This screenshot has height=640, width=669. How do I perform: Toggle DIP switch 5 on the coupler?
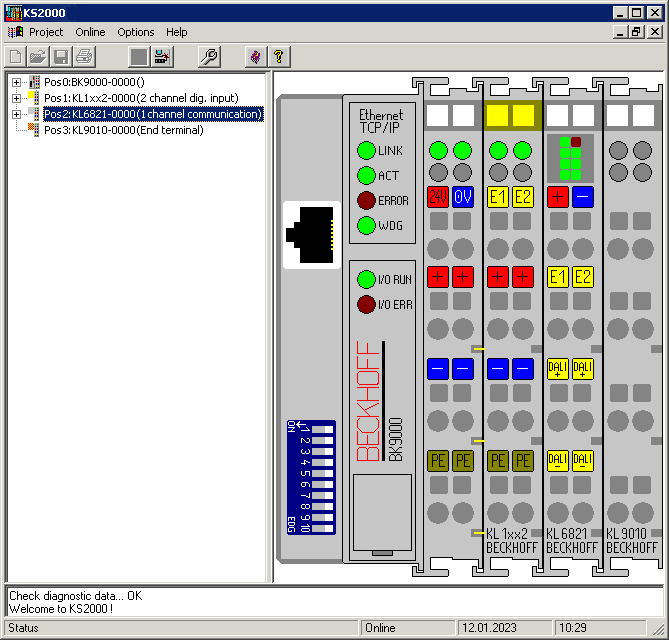pos(323,474)
